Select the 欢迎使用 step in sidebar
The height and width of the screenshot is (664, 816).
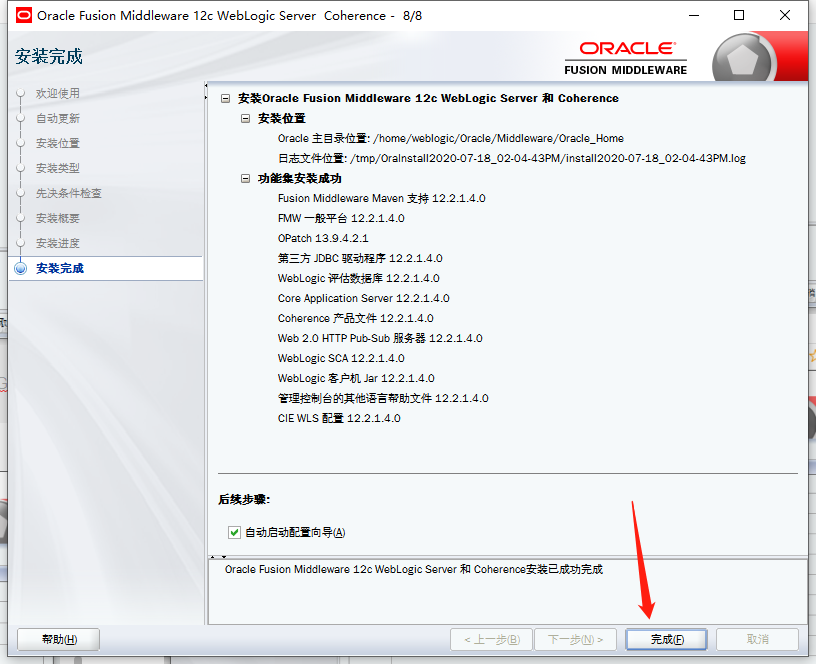[x=58, y=93]
